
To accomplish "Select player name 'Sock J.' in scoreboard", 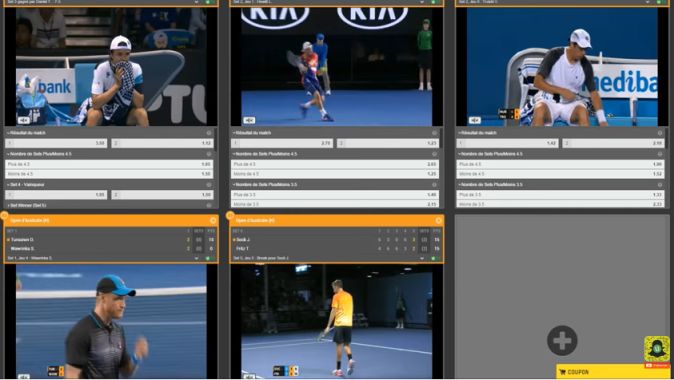I will click(243, 239).
